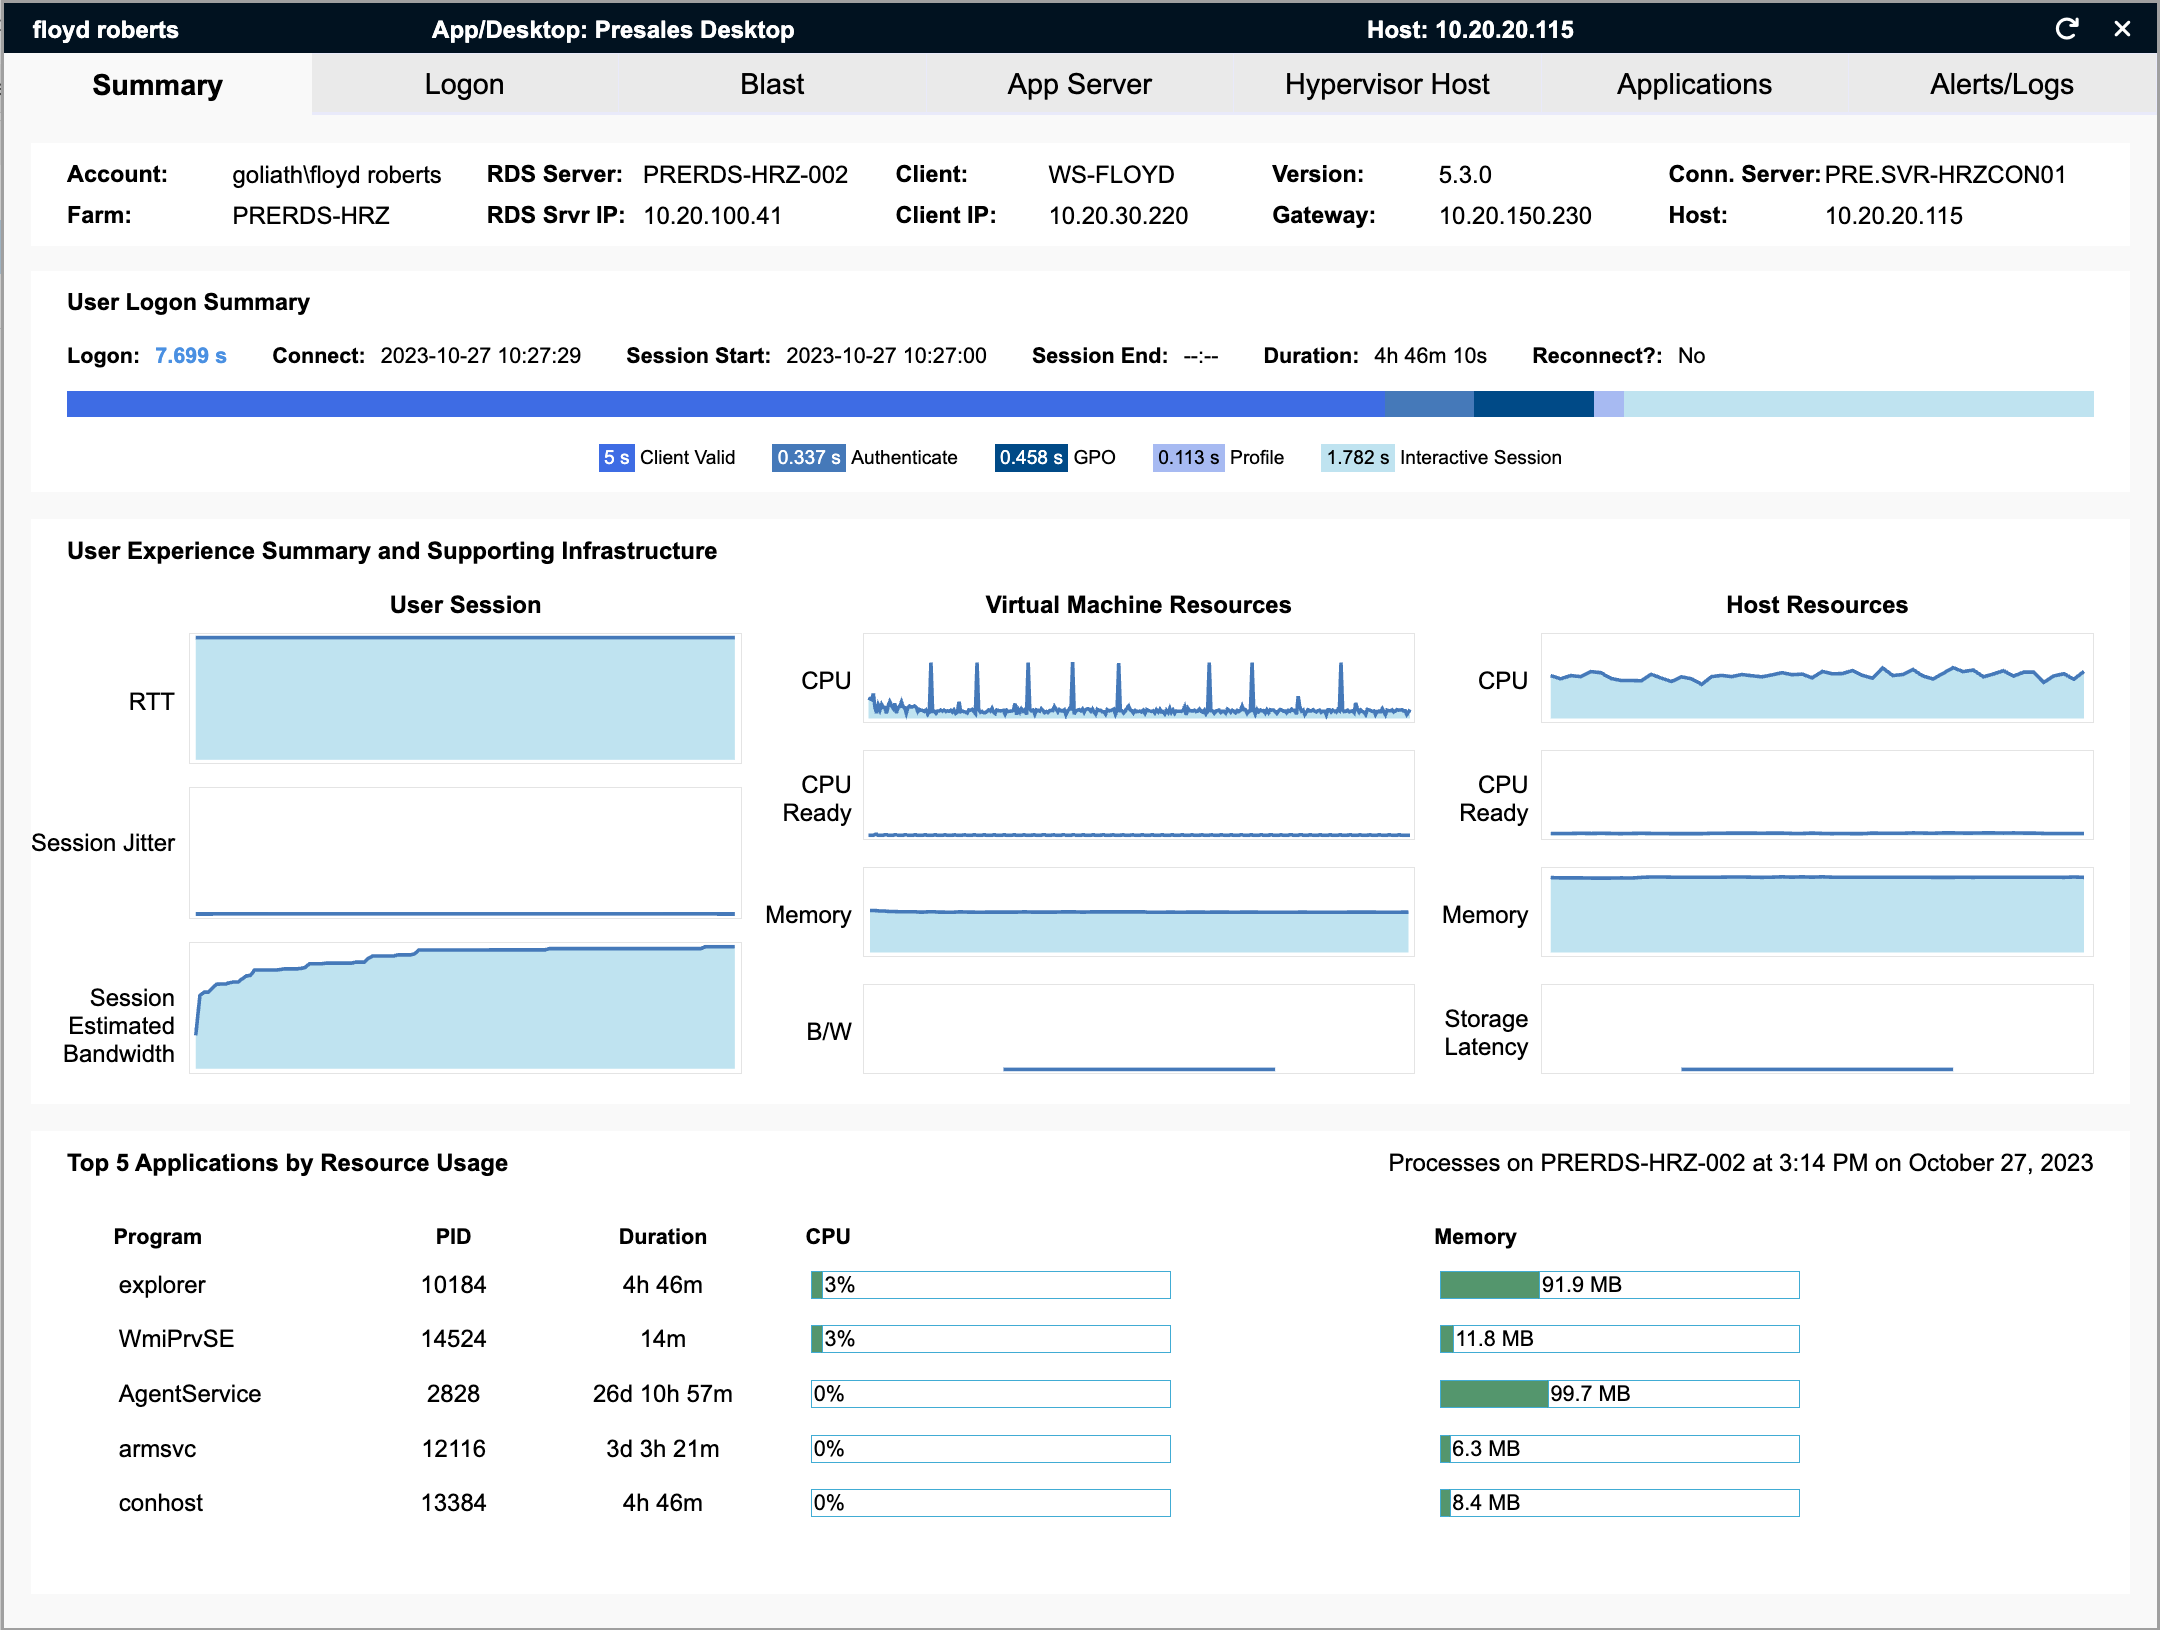Viewport: 2160px width, 1630px height.
Task: Switch to the Applications tab
Action: [x=1694, y=84]
